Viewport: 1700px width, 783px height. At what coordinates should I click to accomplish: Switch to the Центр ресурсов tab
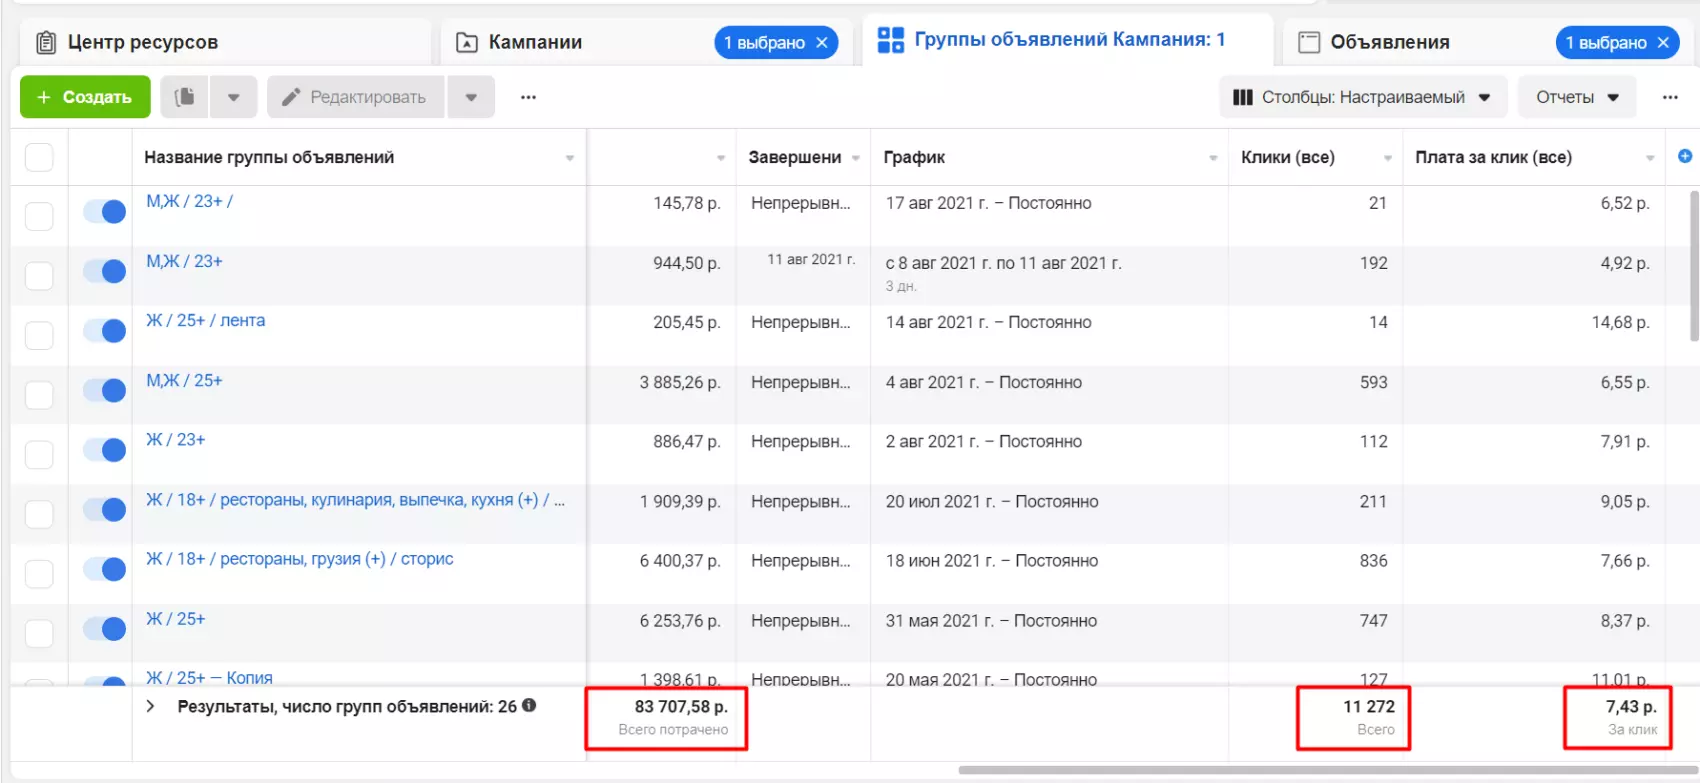pos(225,43)
